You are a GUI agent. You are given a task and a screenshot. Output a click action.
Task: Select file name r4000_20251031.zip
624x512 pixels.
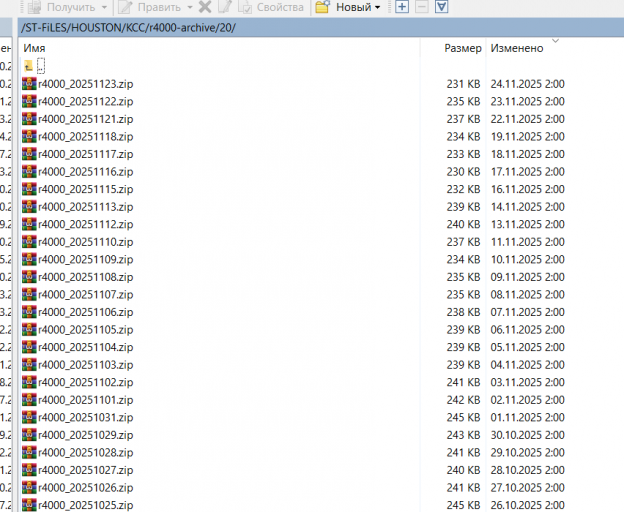(86, 417)
